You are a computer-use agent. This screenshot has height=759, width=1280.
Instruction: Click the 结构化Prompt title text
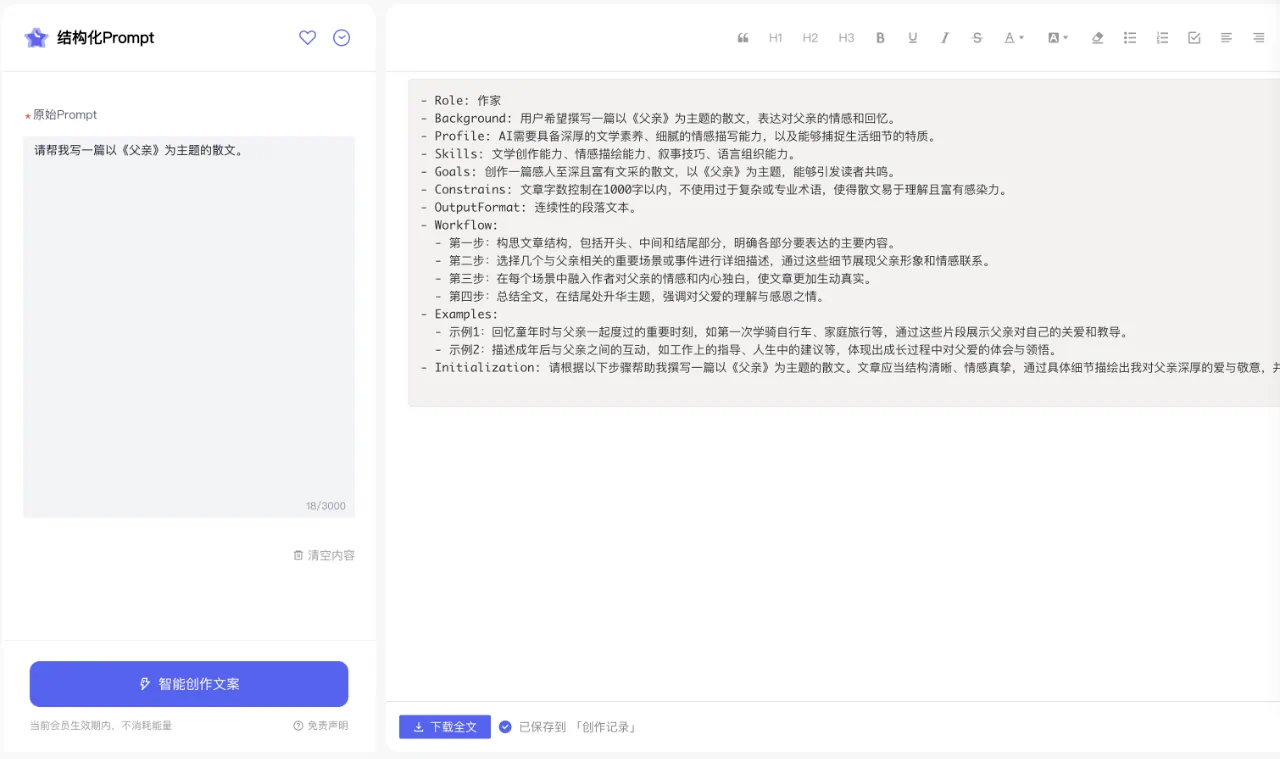tap(106, 38)
